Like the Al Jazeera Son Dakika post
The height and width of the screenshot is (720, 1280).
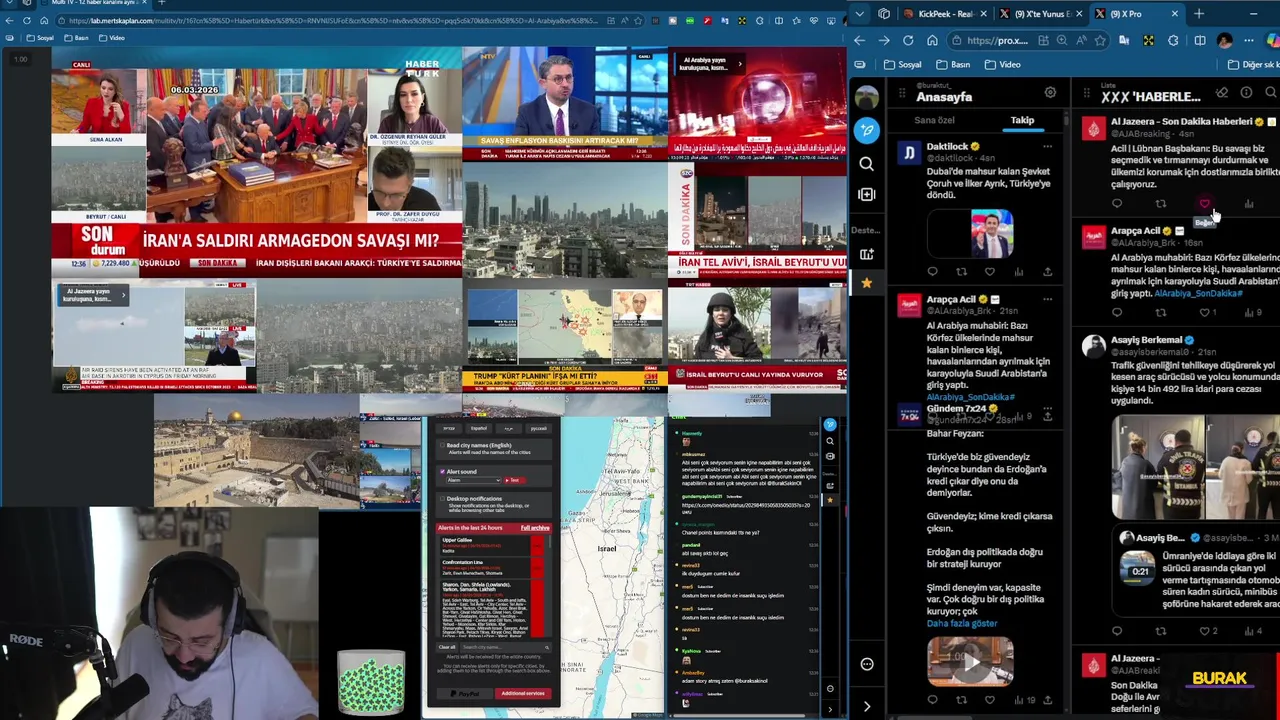[x=1204, y=204]
